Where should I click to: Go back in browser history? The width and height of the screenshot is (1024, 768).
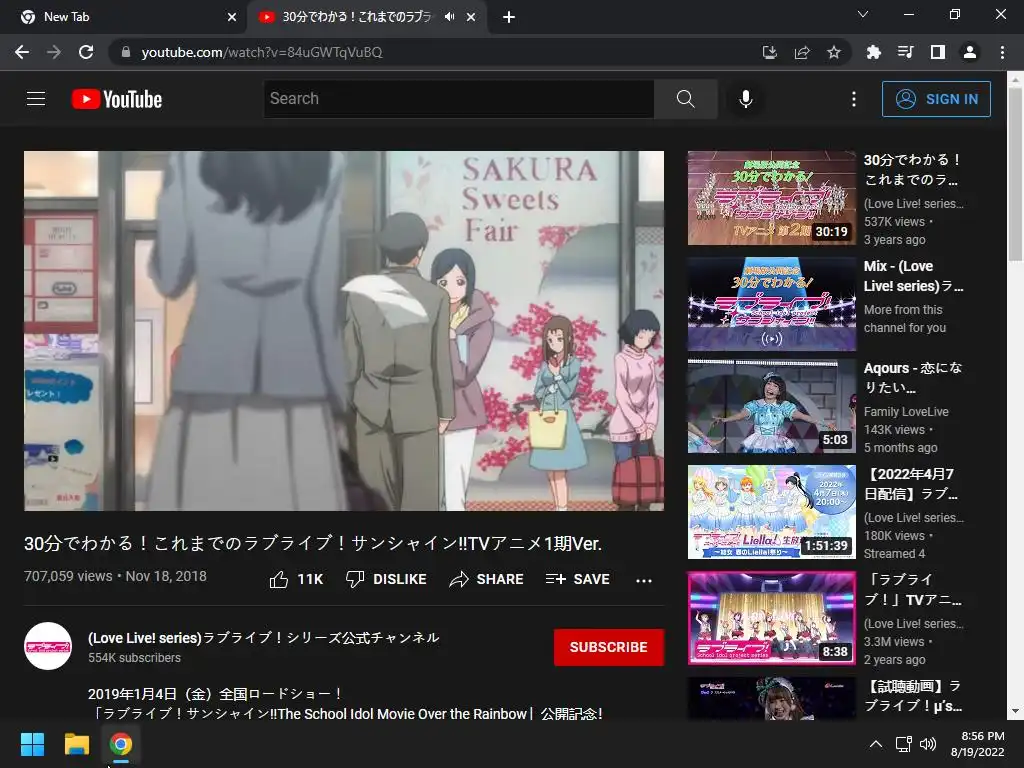point(22,52)
